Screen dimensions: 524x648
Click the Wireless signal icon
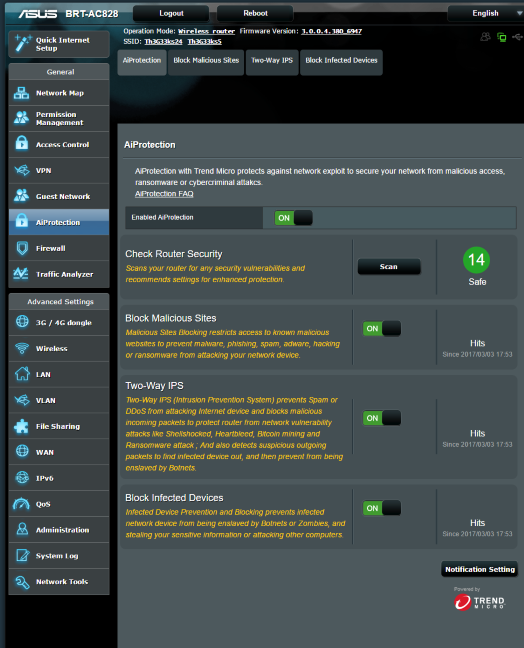pos(22,348)
